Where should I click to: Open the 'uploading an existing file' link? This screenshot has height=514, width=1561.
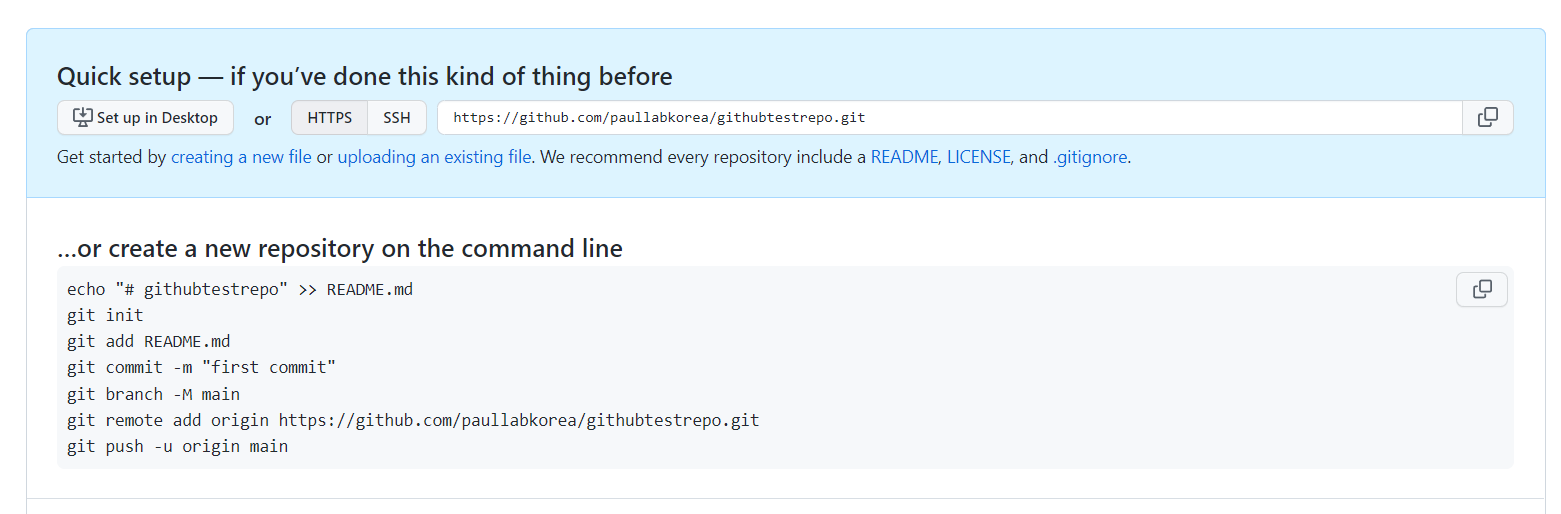point(434,157)
